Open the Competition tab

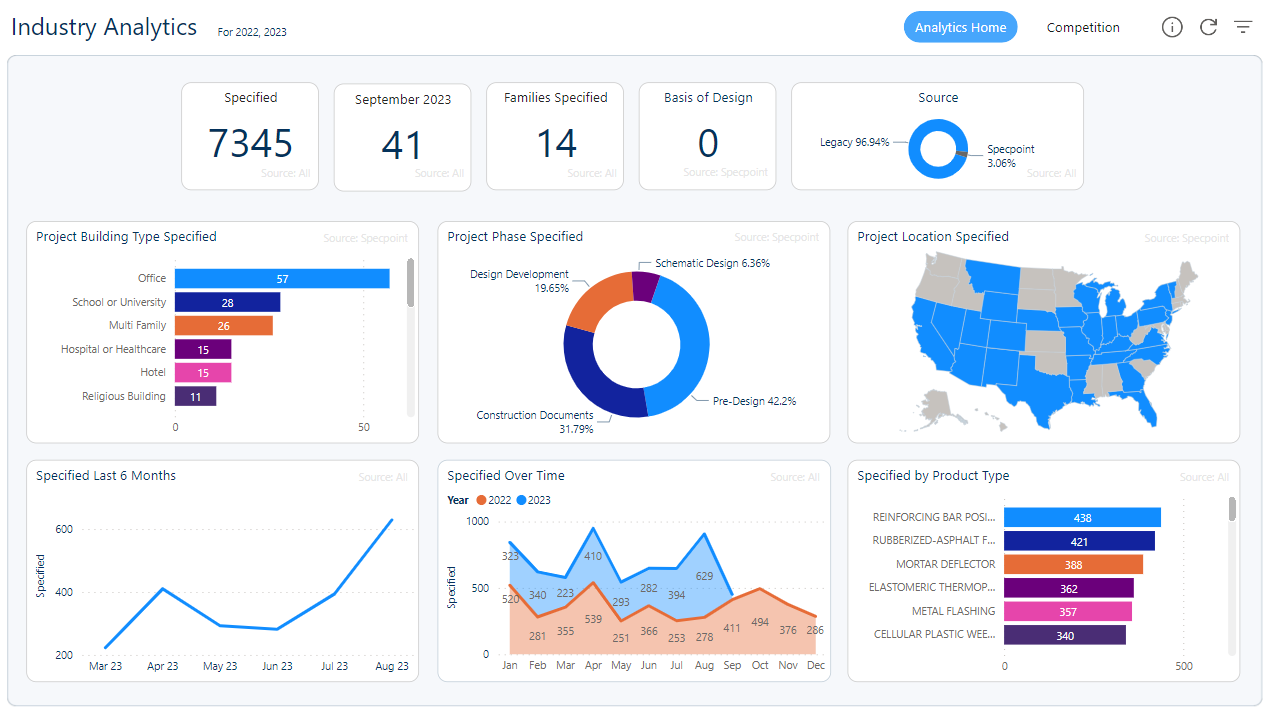tap(1083, 27)
